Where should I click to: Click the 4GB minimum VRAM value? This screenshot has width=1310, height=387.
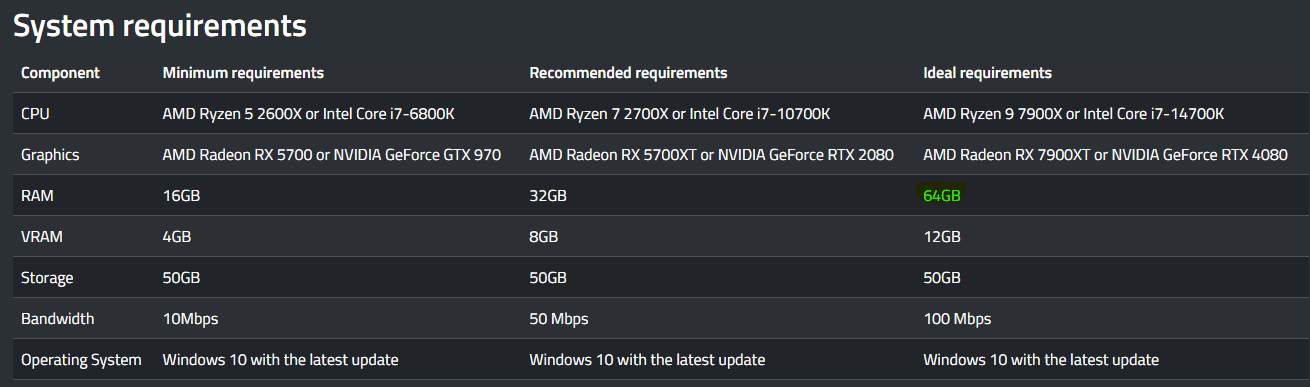[x=177, y=237]
